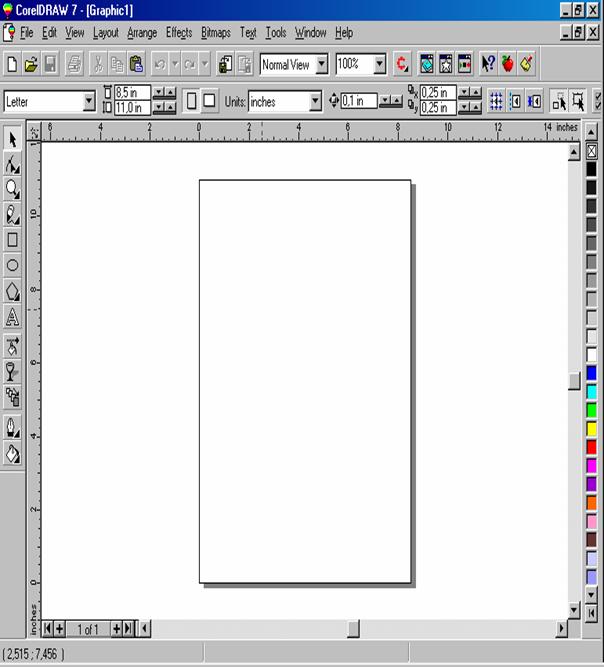604x667 pixels.
Task: Click the page width 8.5 in field
Action: [132, 93]
